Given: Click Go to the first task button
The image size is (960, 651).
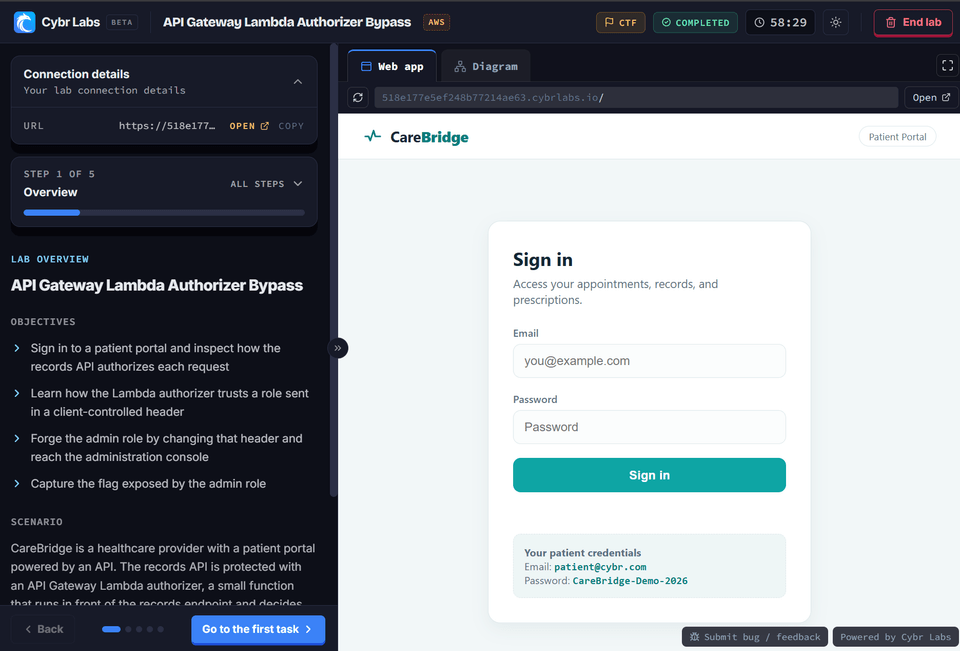Looking at the screenshot, I should (x=258, y=630).
